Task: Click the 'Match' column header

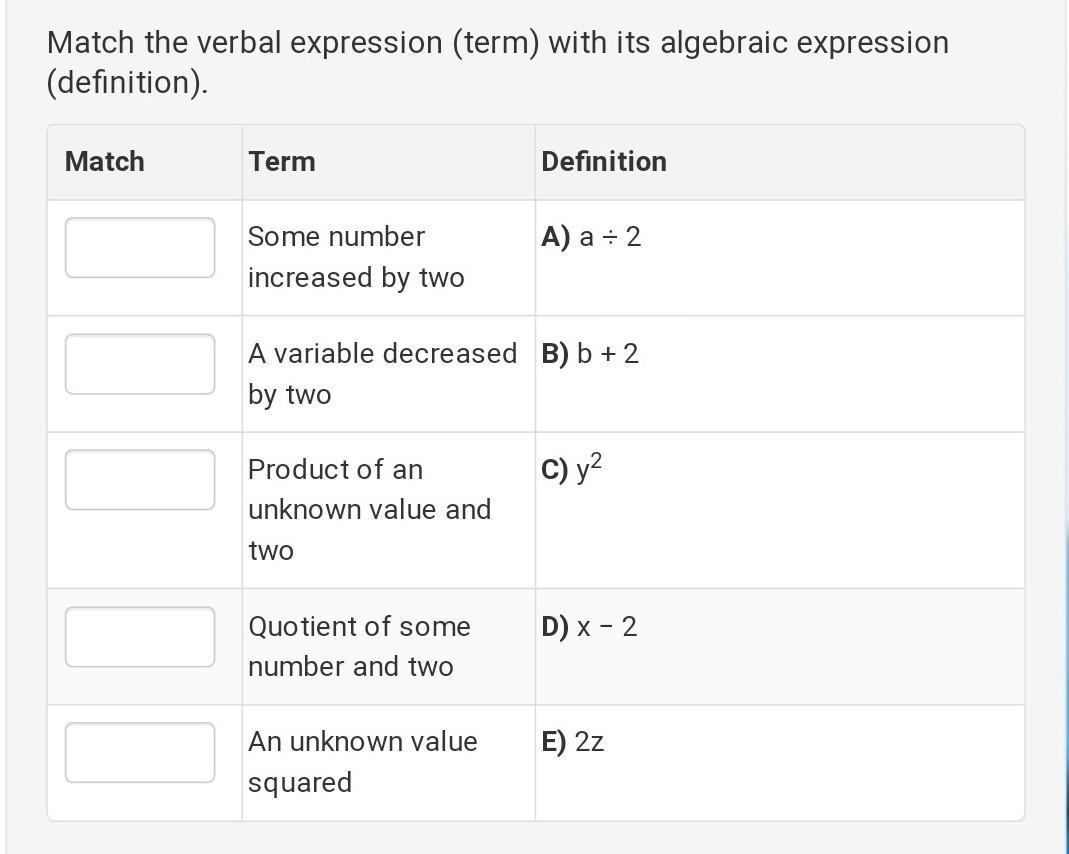Action: click(x=104, y=162)
